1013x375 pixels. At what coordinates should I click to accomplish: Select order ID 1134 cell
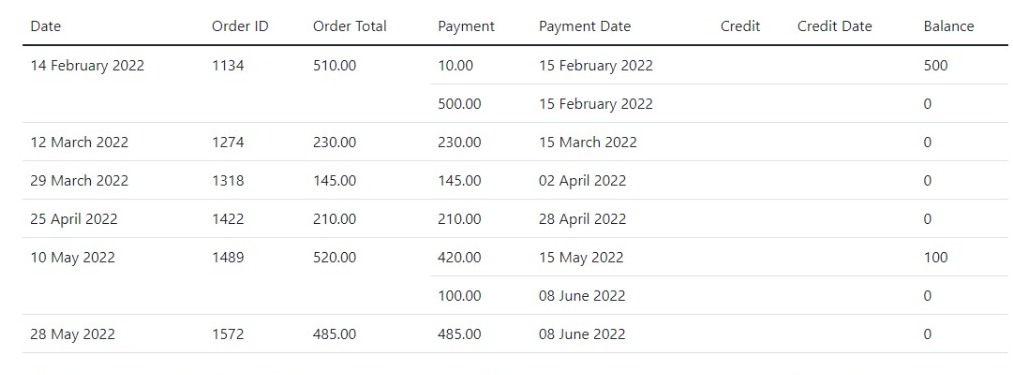(228, 65)
